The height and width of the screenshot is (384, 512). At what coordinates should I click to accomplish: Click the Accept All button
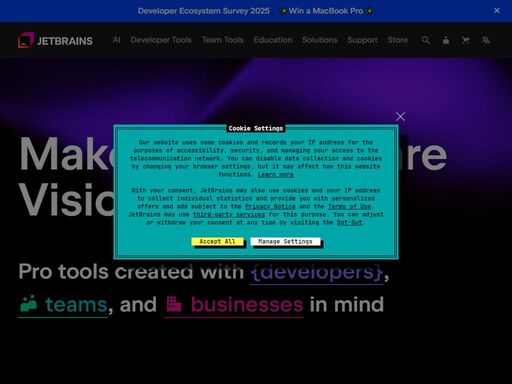point(217,241)
